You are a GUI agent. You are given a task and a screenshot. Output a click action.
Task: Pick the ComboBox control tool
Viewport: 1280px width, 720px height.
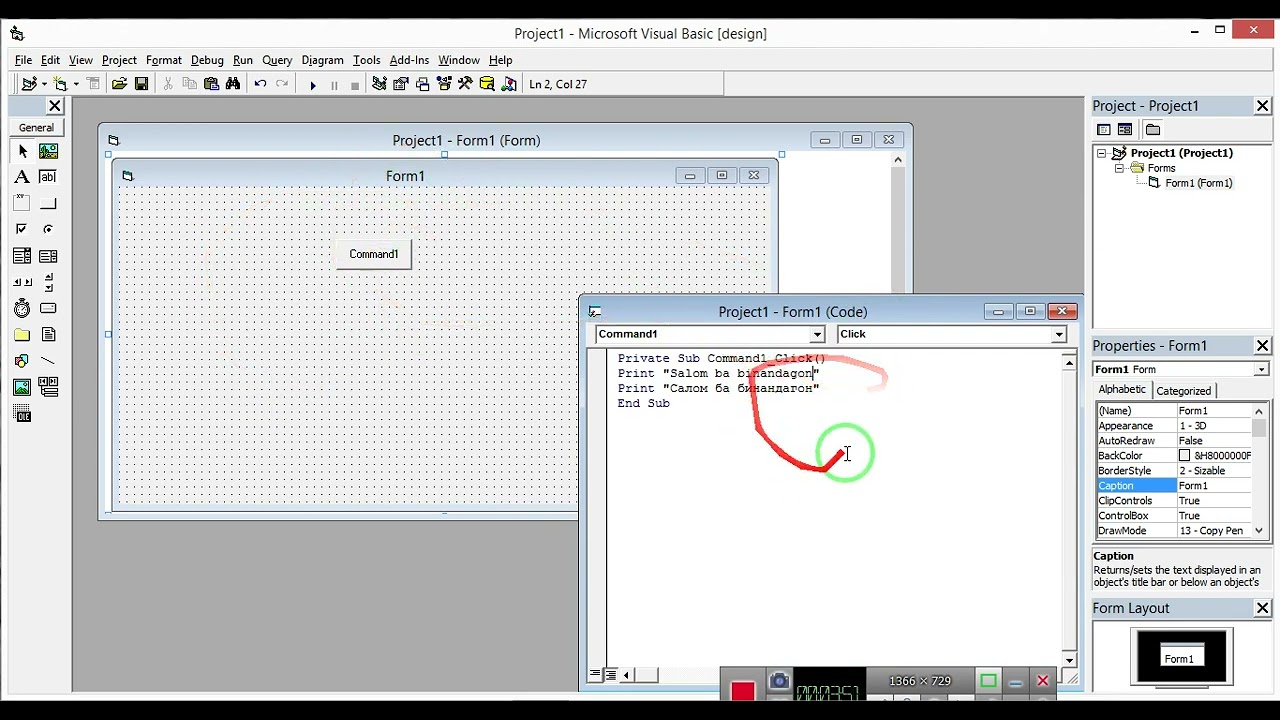click(22, 256)
